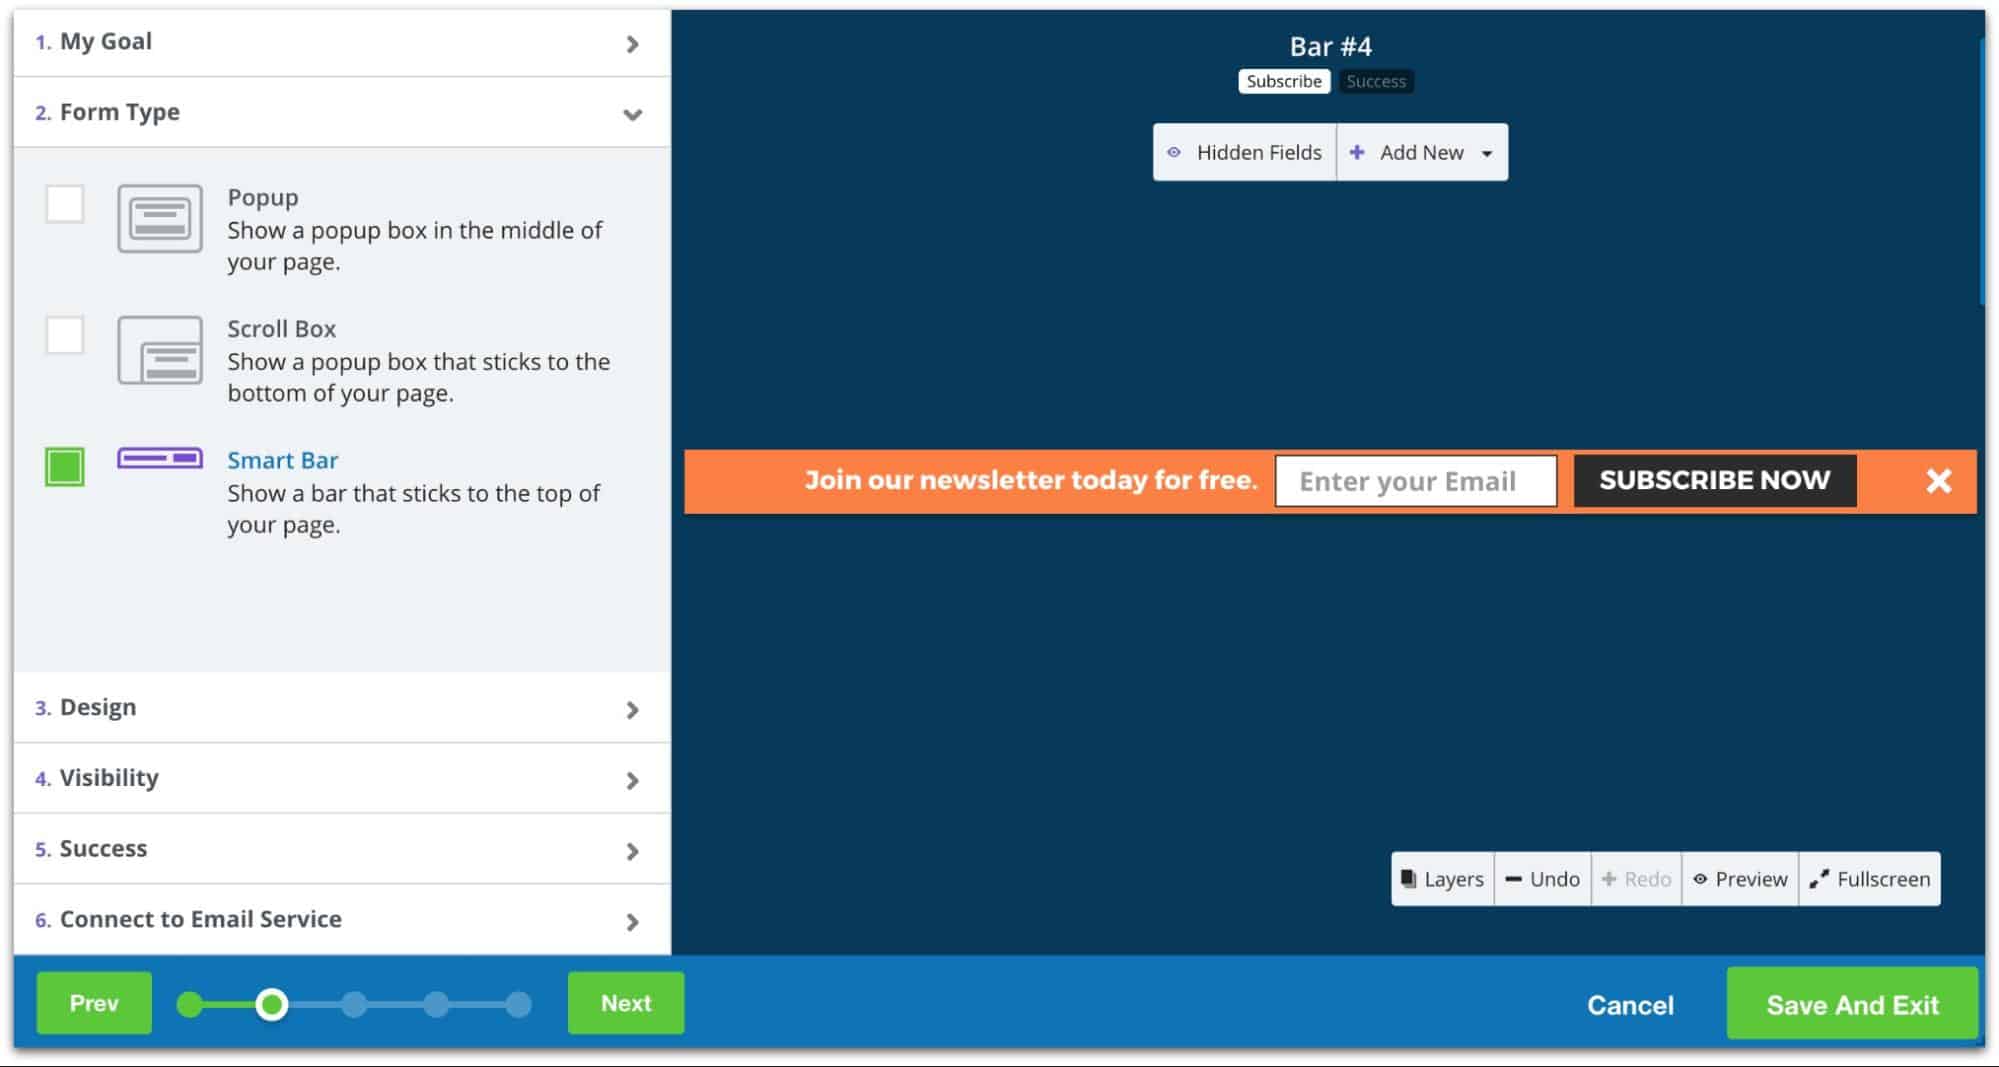Viewport: 1999px width, 1067px height.
Task: Preview the smart bar form
Action: [x=1740, y=879]
